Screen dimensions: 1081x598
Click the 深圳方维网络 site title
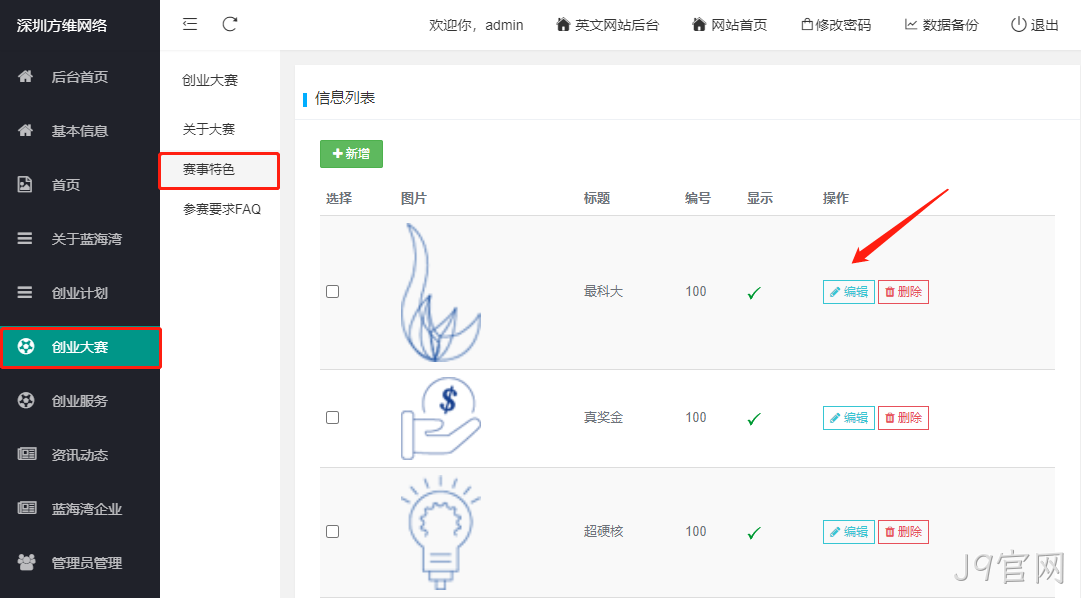(62, 26)
